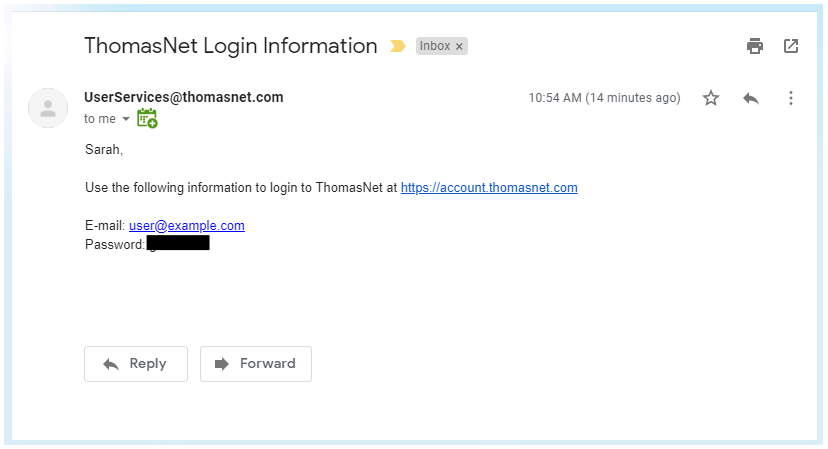Screen dimensions: 828x449
Task: Click the blacked-out password block
Action: coord(178,243)
